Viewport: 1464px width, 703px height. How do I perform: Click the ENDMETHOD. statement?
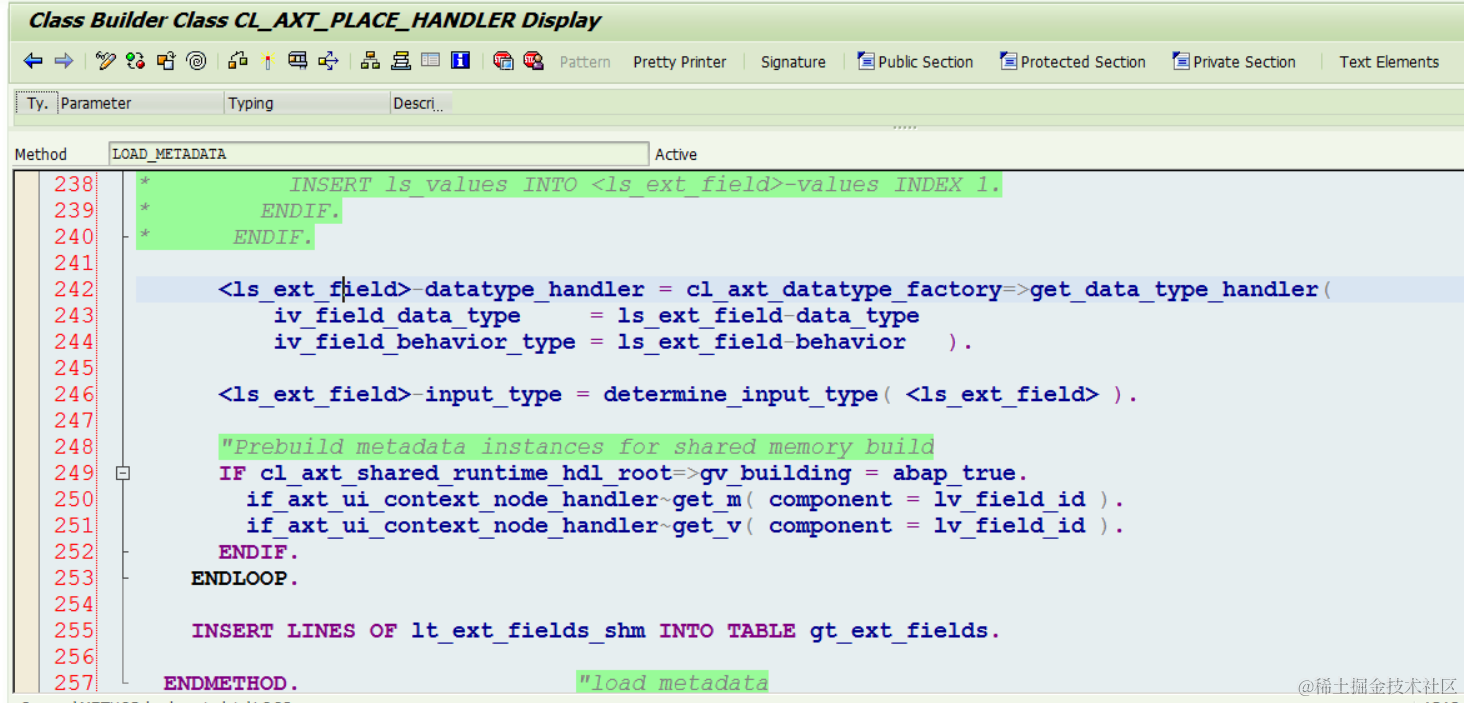coord(231,683)
